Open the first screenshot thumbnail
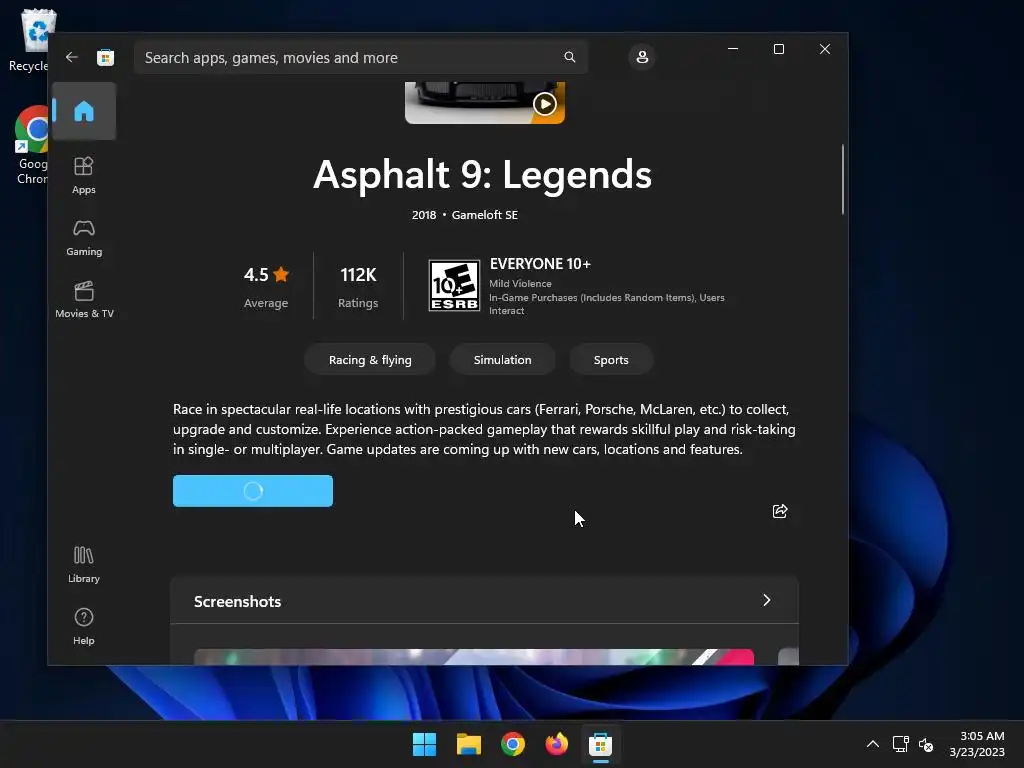The image size is (1024, 768). [x=474, y=657]
